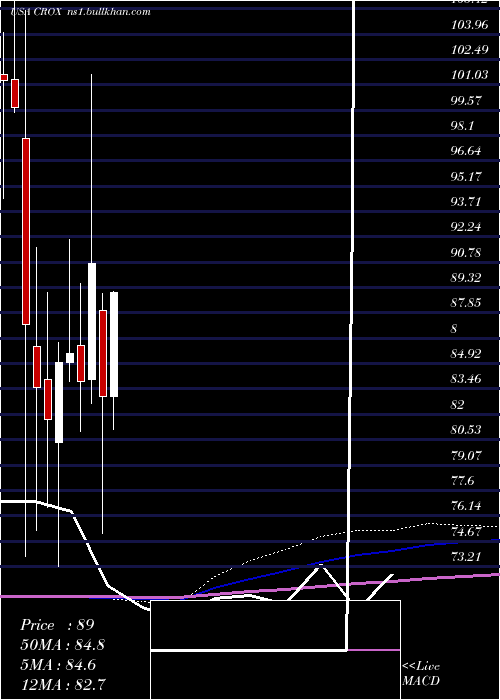Select the 77.6 price axis label
Viewport: 500px width, 700px height.
[x=463, y=481]
